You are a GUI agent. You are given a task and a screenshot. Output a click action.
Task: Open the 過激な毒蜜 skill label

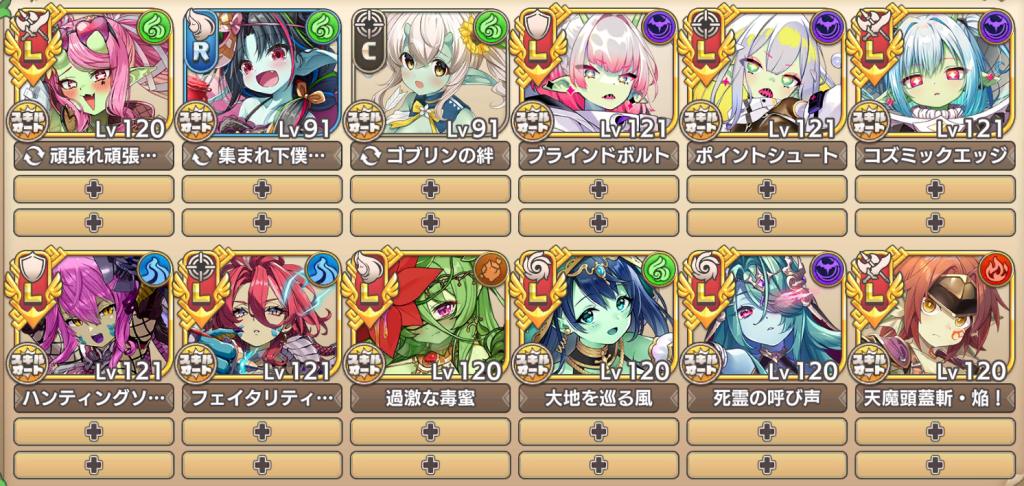pos(430,398)
